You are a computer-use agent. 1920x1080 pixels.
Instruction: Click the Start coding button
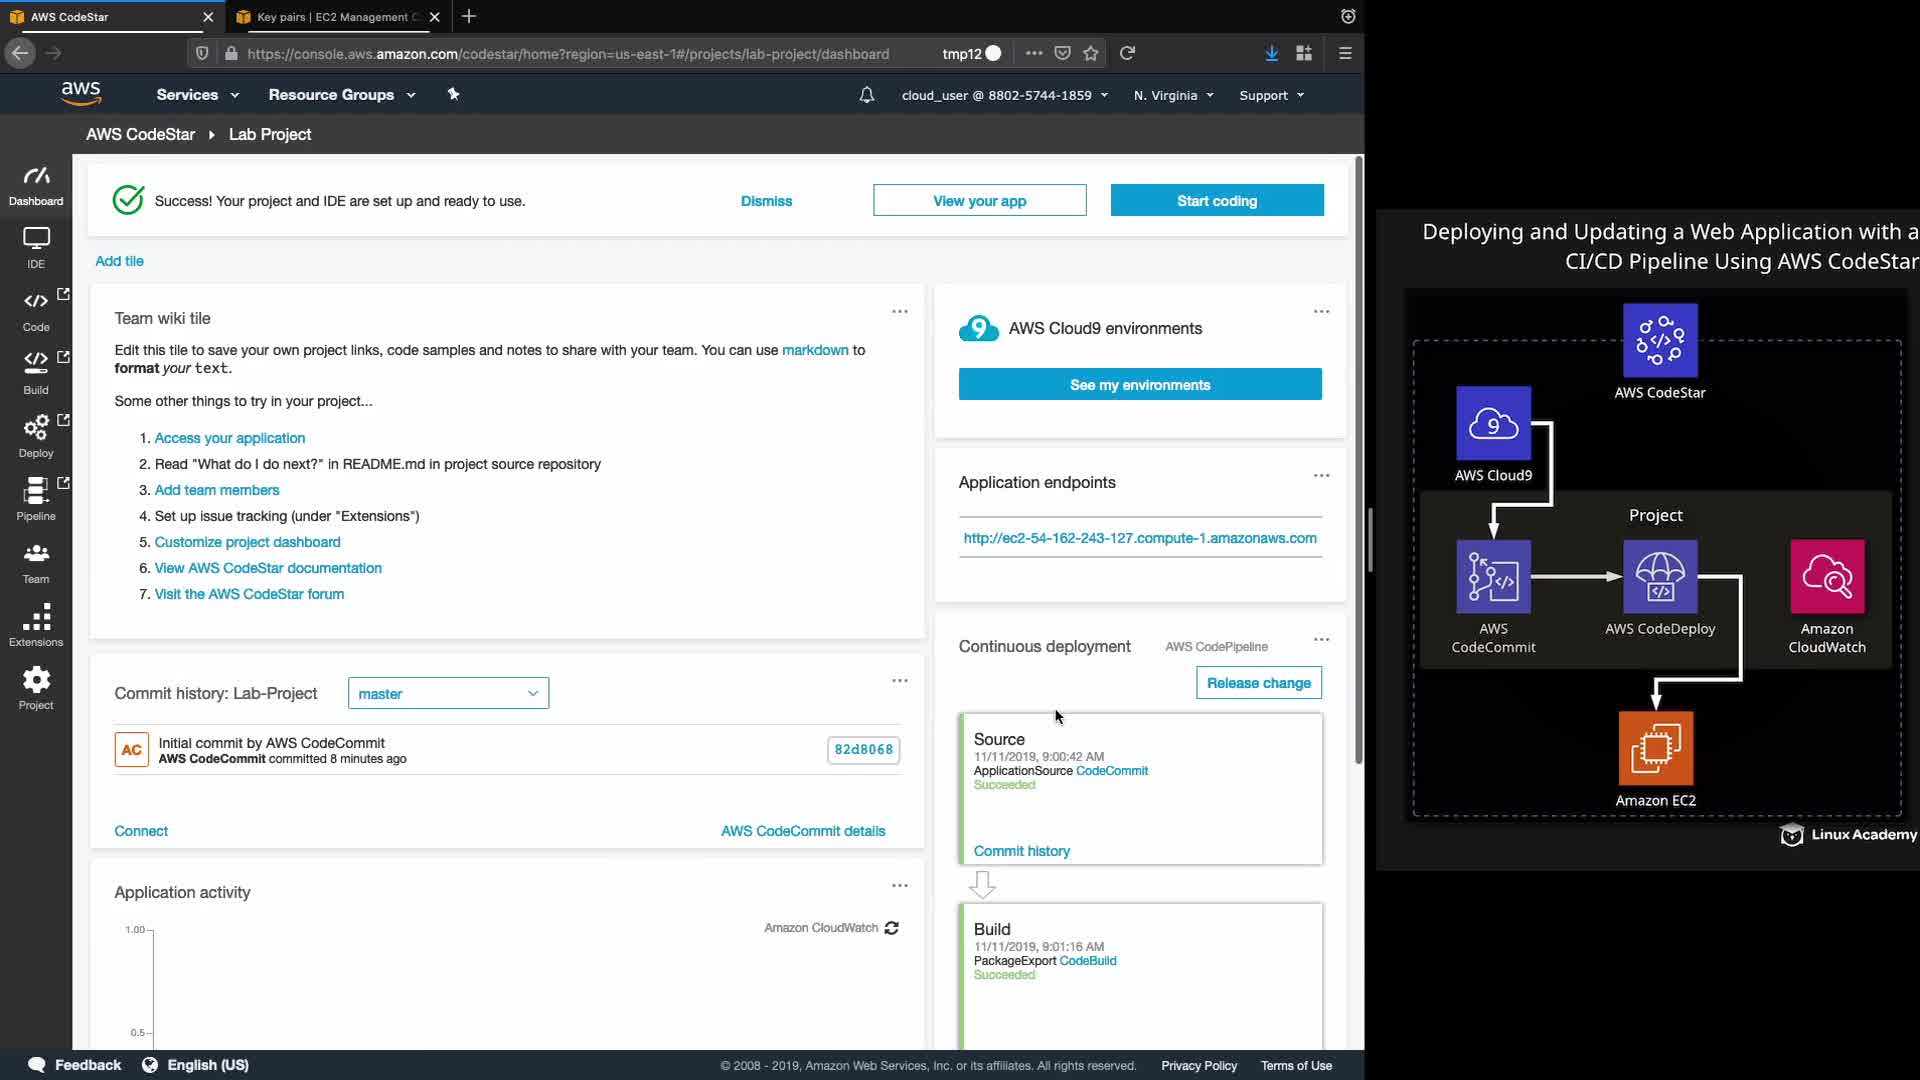tap(1217, 201)
